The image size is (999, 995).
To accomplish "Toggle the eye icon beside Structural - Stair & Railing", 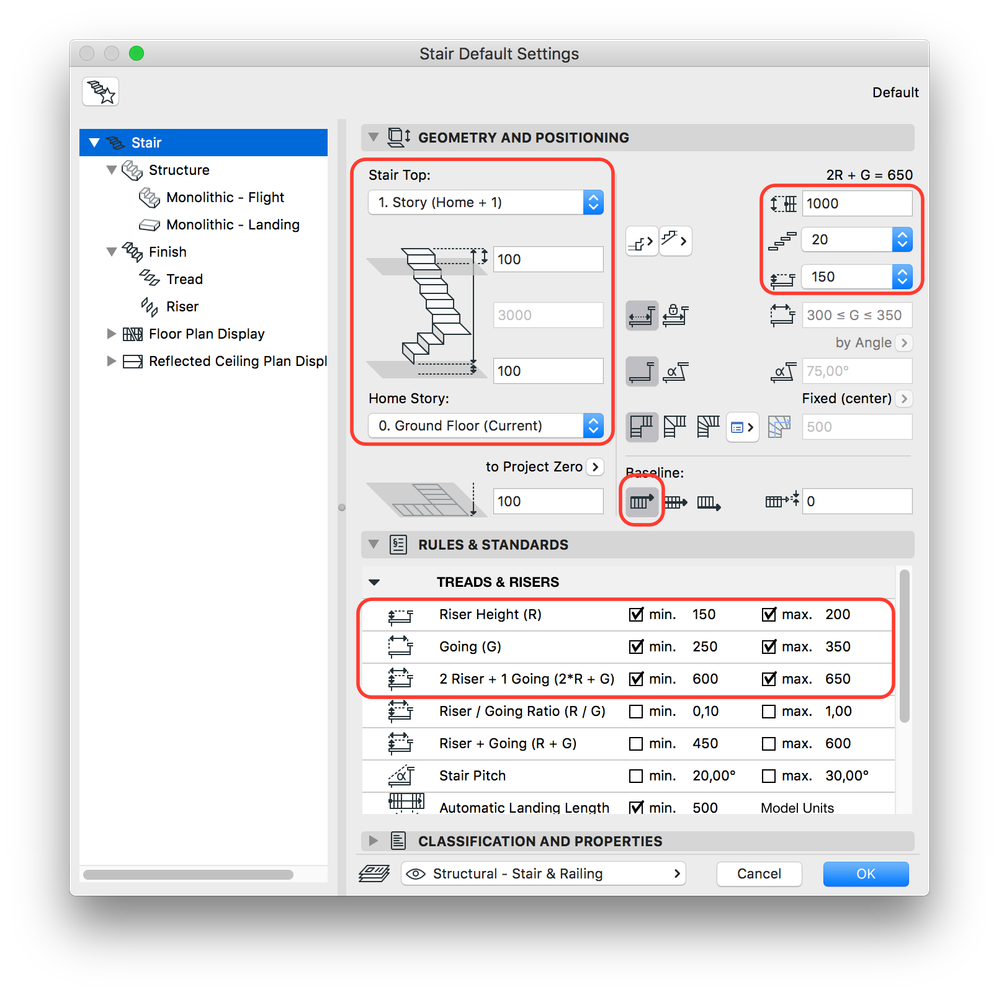I will (416, 873).
